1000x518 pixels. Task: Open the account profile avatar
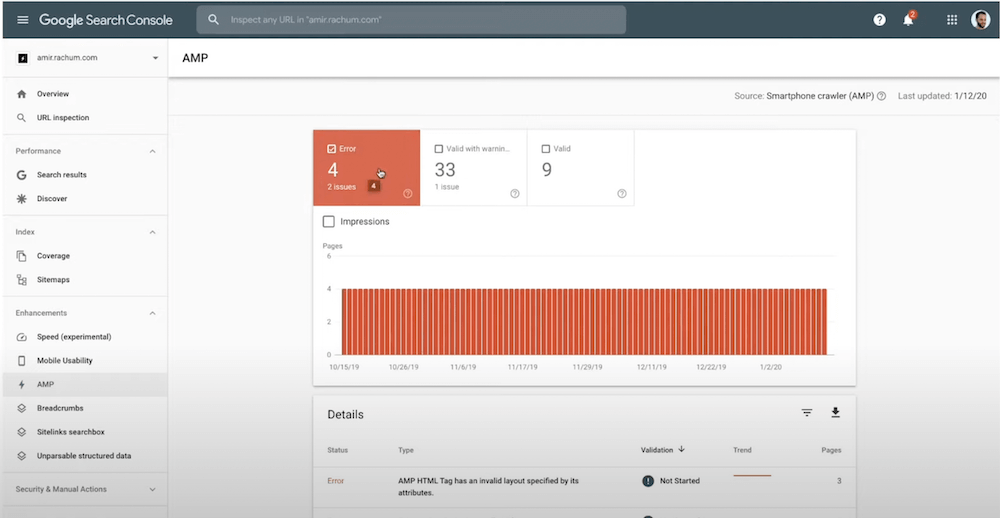coord(980,20)
